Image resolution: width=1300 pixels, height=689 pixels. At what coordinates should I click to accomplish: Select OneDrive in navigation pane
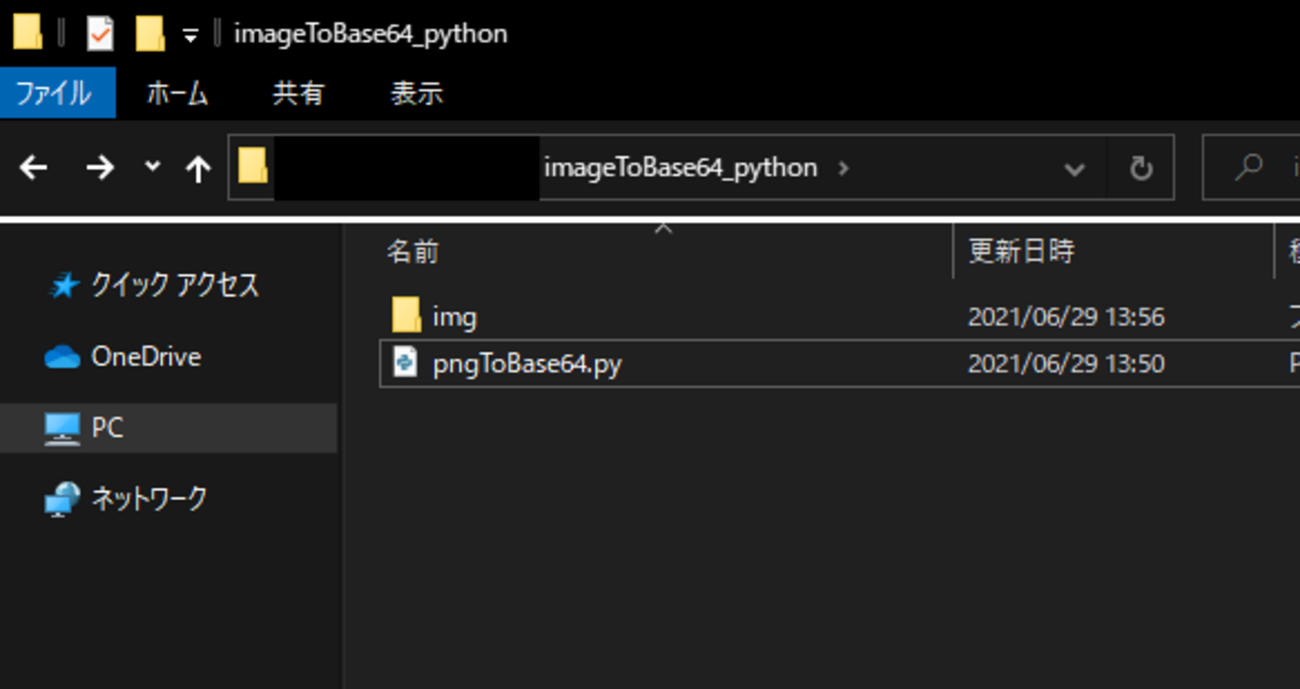click(146, 357)
